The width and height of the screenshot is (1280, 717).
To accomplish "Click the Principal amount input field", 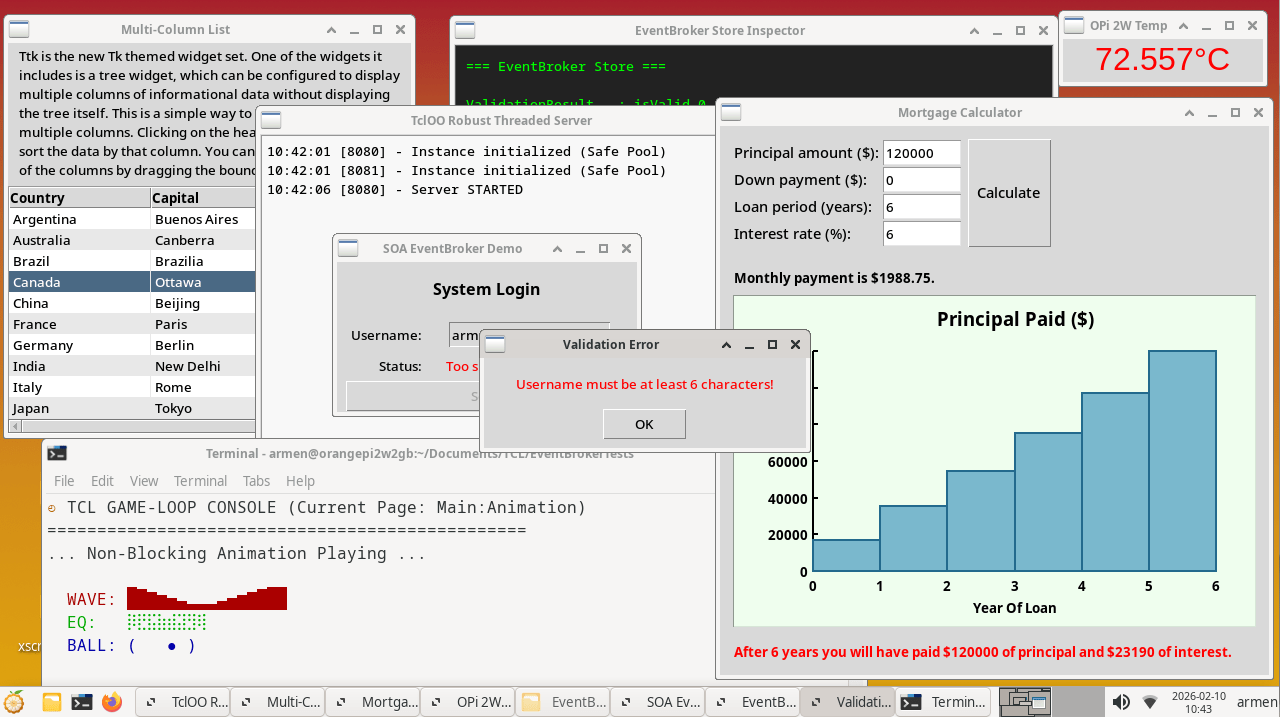I will [921, 153].
